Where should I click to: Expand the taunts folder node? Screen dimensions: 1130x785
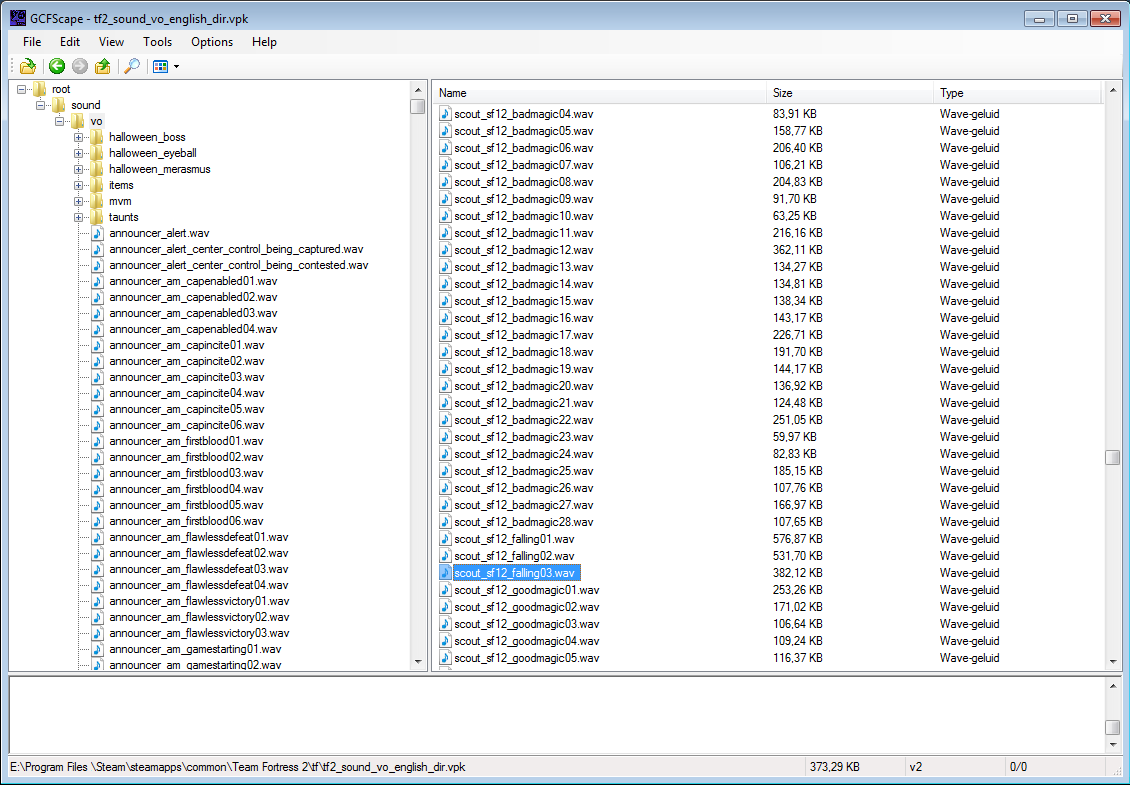pyautogui.click(x=78, y=217)
